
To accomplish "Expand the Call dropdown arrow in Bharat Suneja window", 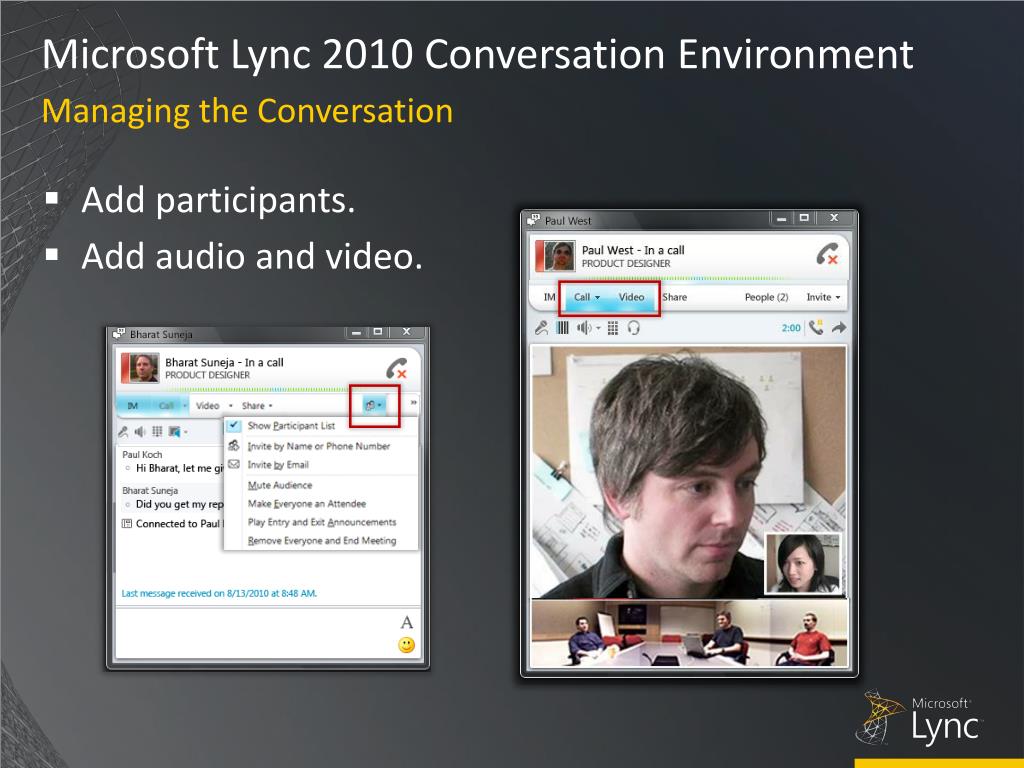I will (185, 406).
